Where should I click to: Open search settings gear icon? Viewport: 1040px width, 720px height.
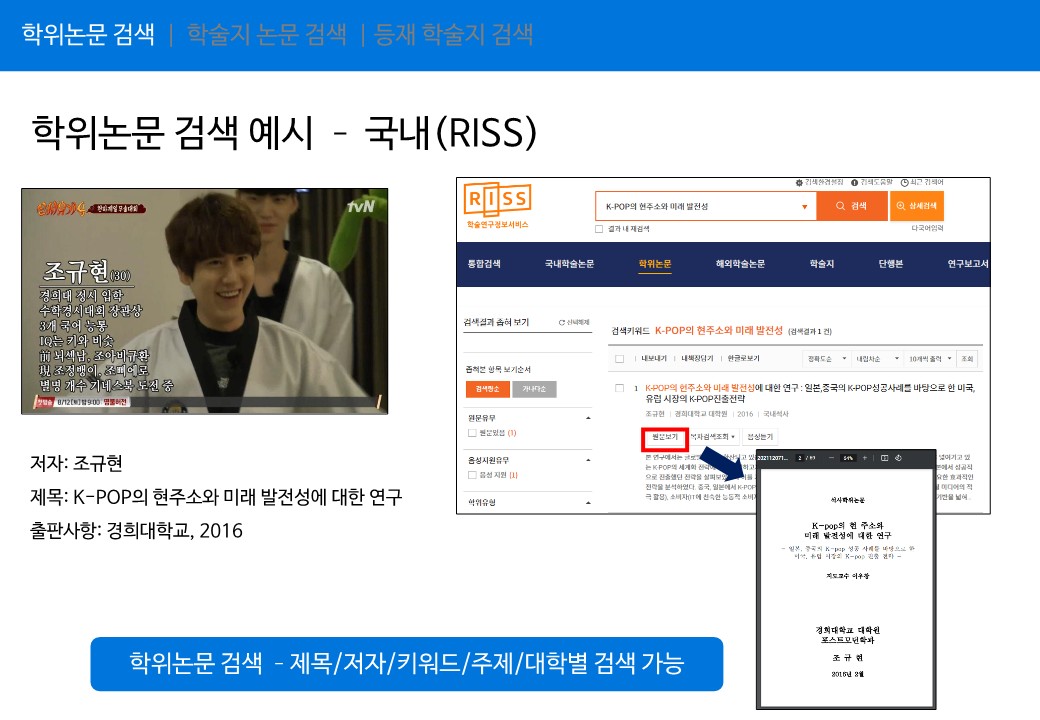(x=799, y=182)
